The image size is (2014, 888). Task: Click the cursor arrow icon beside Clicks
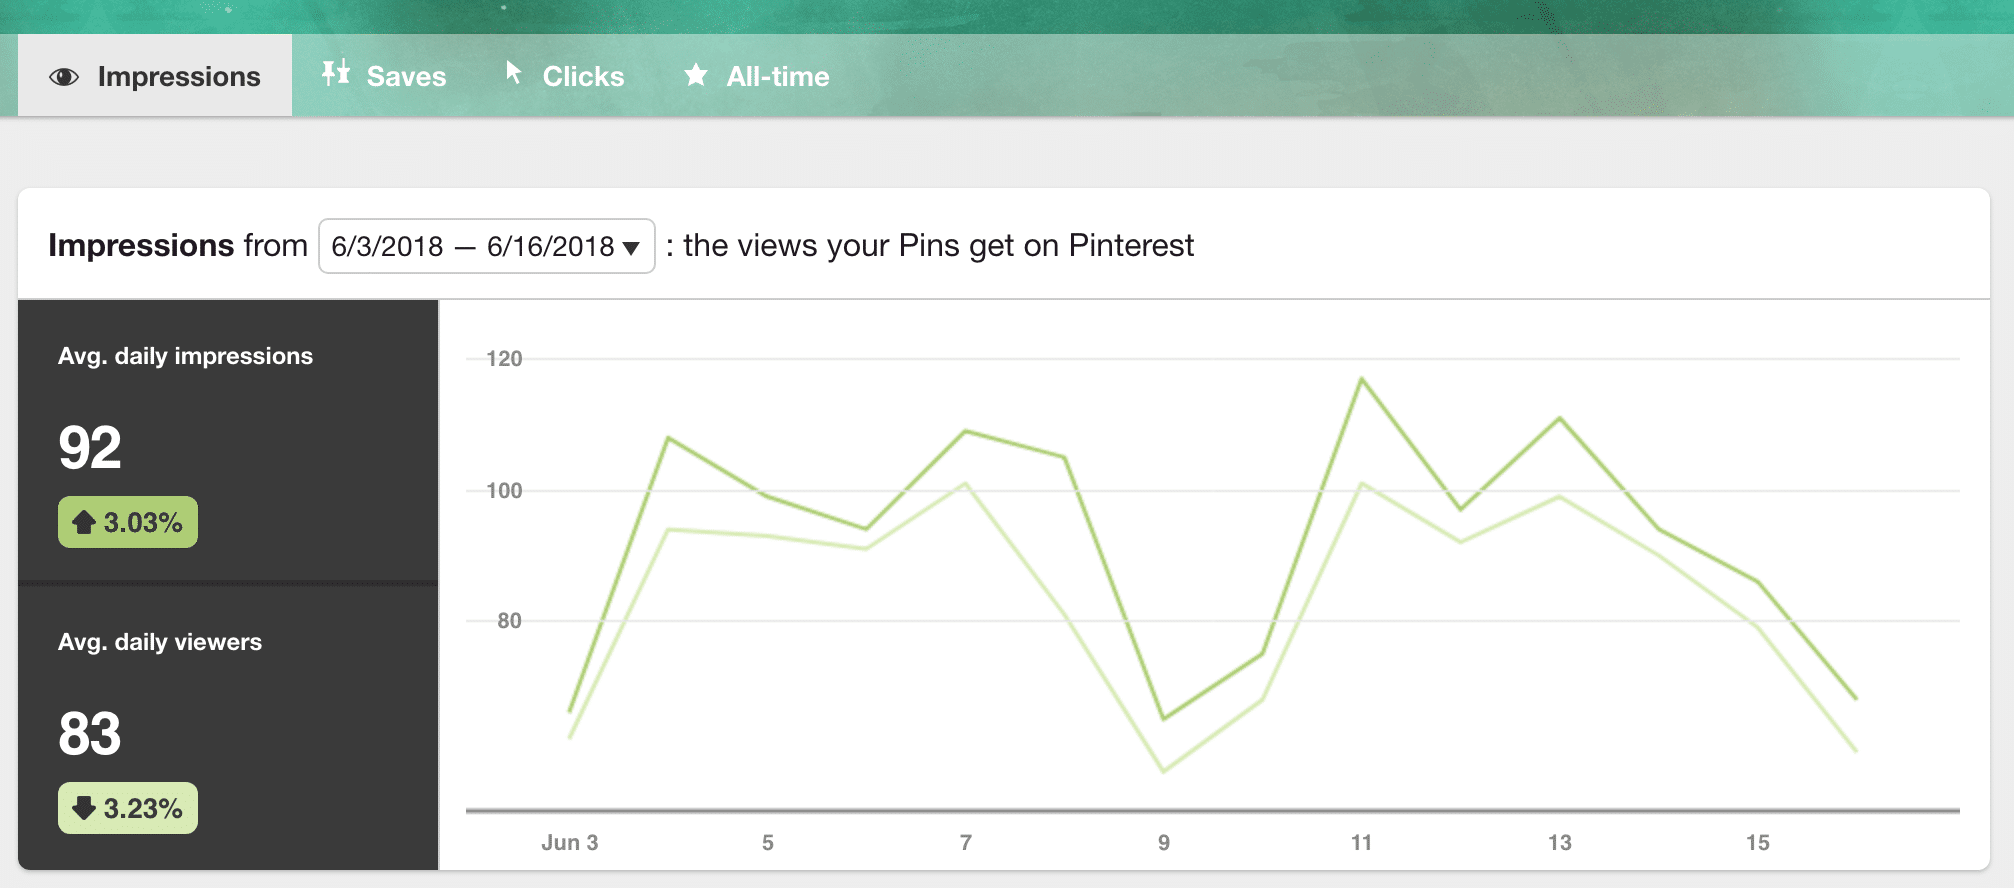tap(513, 72)
